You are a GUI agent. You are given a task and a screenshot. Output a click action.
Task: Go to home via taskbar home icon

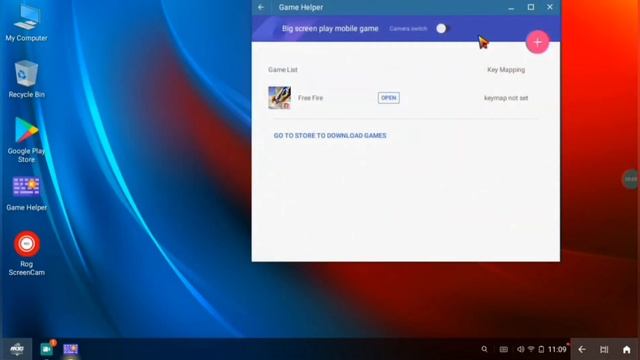click(x=627, y=349)
